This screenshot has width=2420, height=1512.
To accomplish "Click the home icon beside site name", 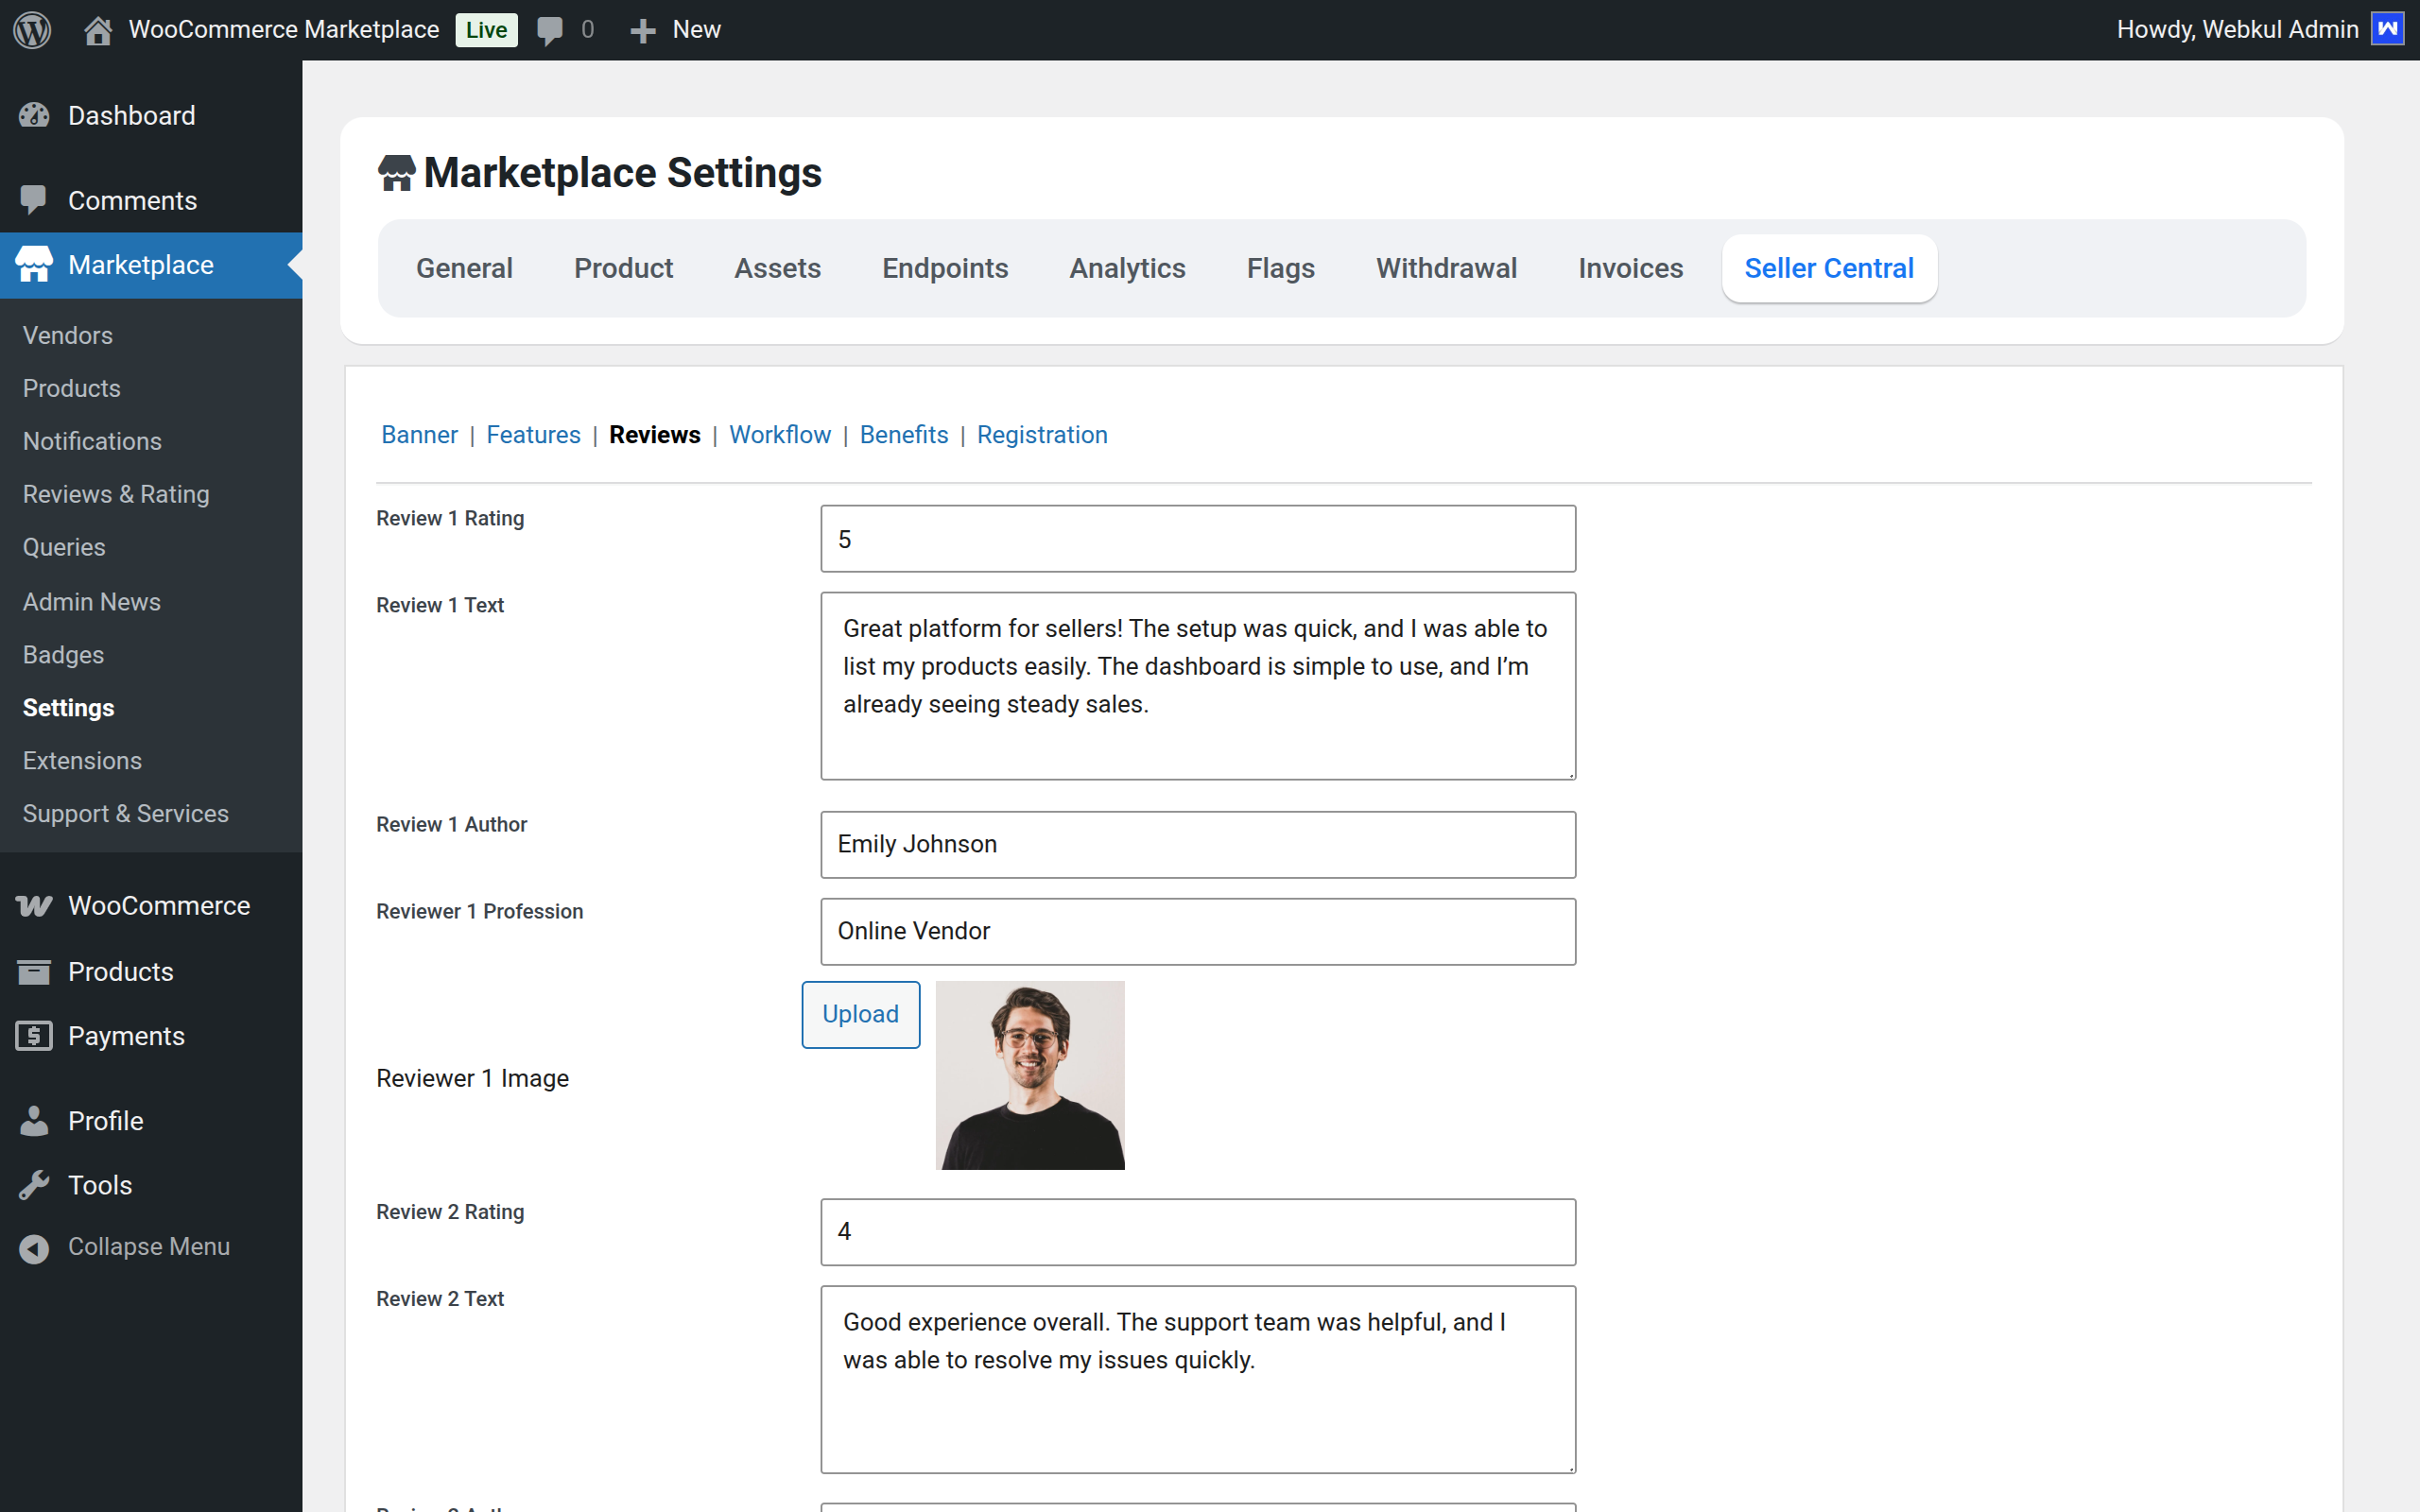I will (97, 30).
